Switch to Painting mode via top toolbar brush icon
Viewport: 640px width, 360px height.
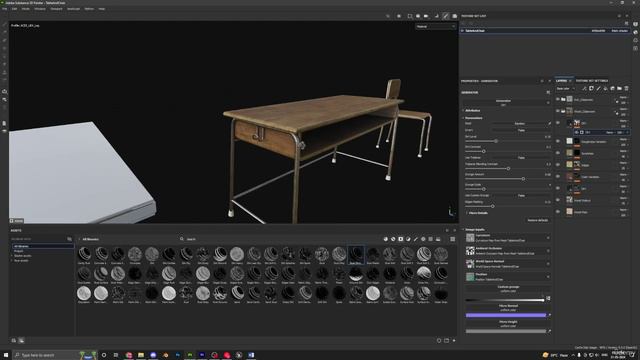[445, 16]
